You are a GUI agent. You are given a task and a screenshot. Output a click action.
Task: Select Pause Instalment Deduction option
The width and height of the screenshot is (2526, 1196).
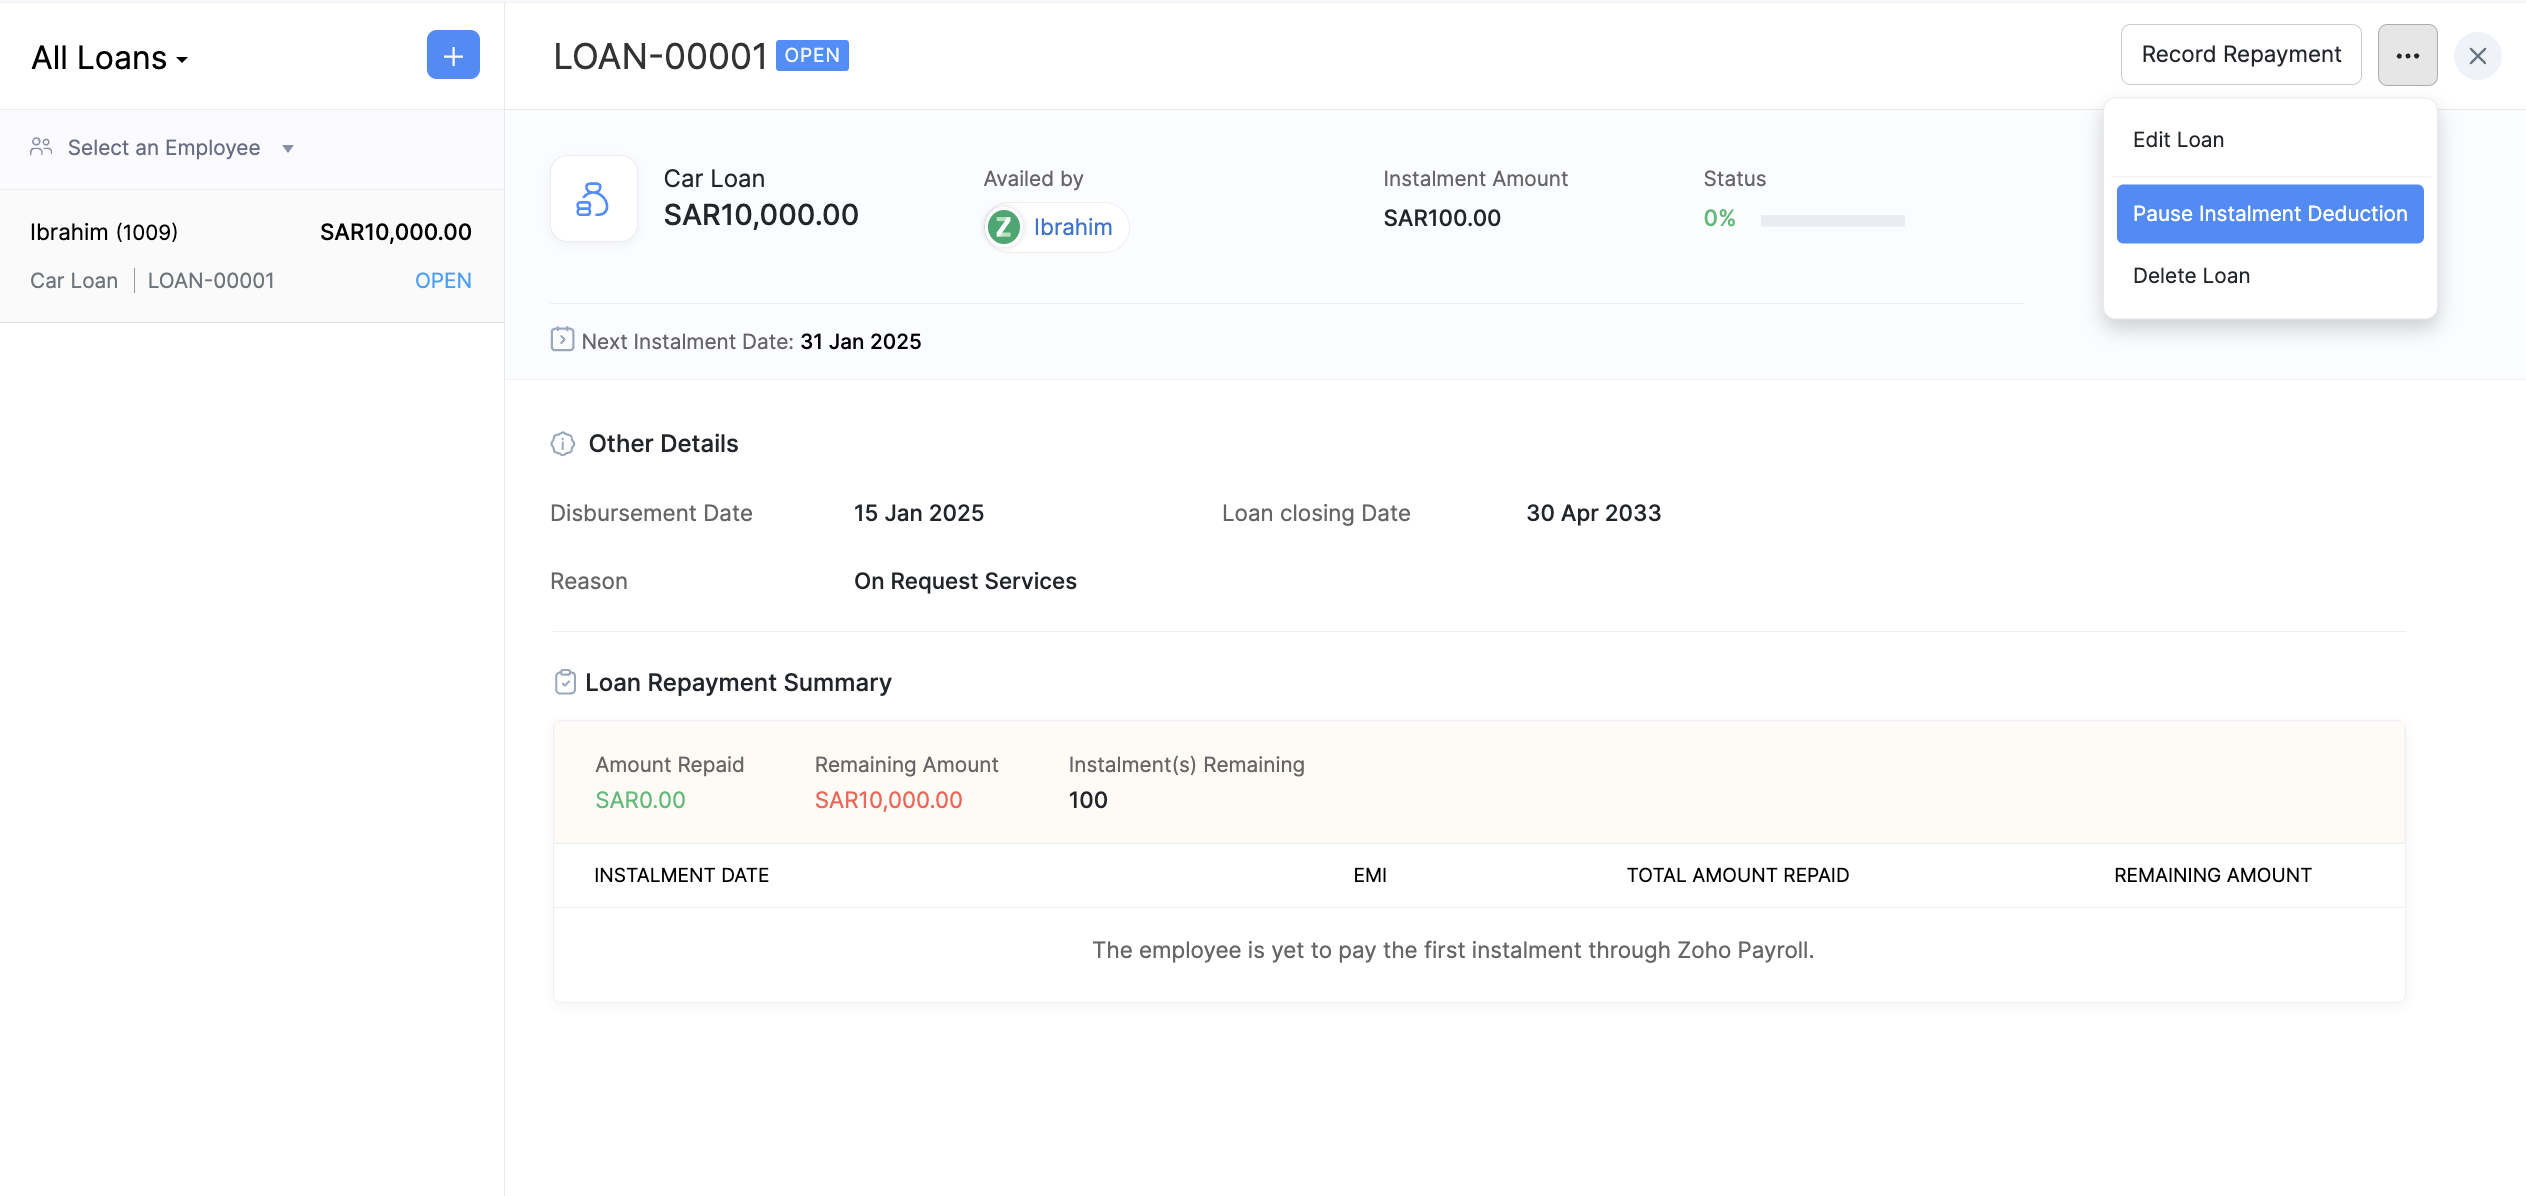coord(2269,214)
